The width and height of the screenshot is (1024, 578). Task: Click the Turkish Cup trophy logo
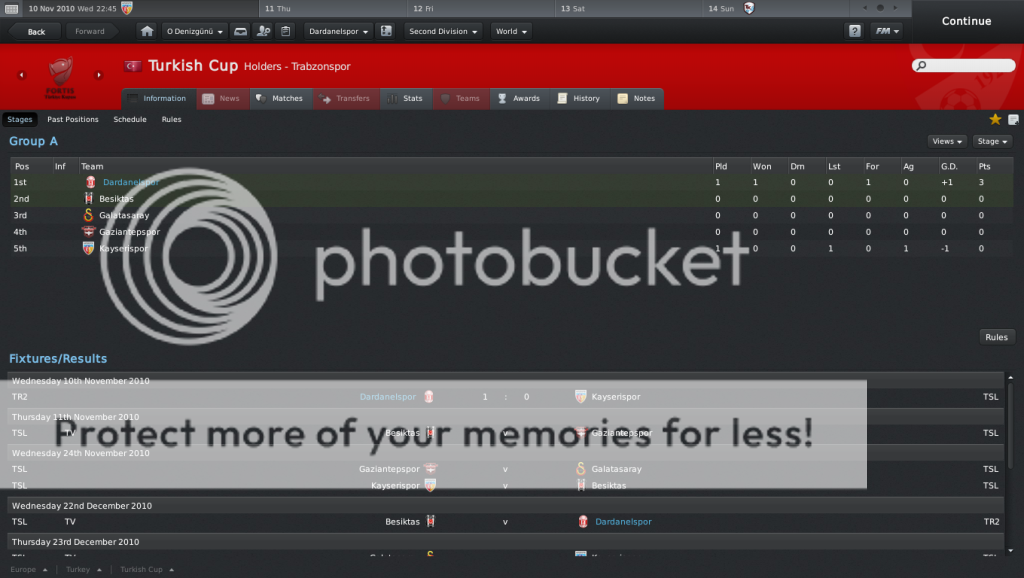(x=60, y=77)
